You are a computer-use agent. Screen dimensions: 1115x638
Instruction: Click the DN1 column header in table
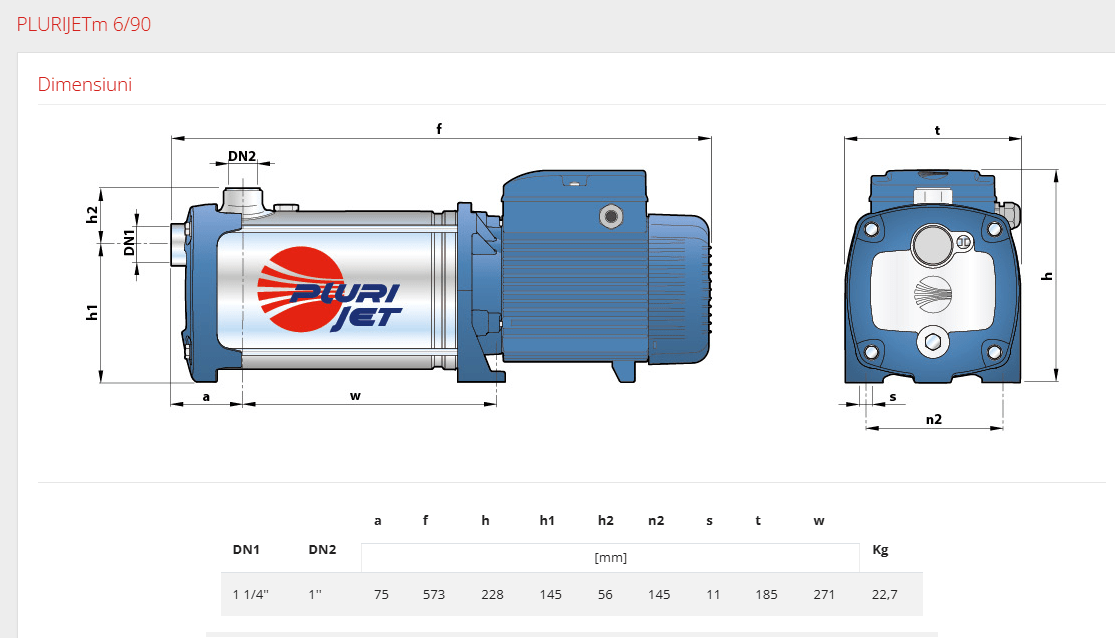pos(246,549)
